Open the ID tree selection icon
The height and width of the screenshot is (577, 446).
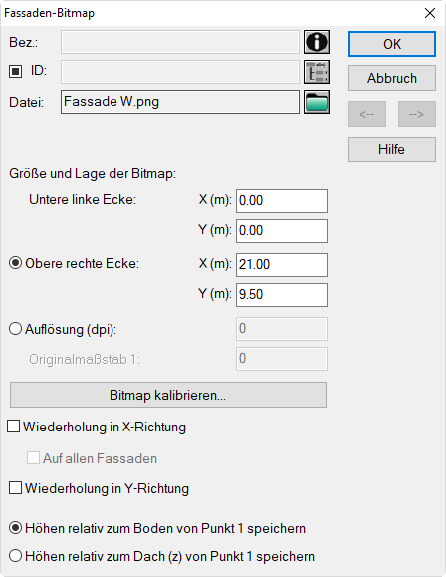pyautogui.click(x=317, y=72)
